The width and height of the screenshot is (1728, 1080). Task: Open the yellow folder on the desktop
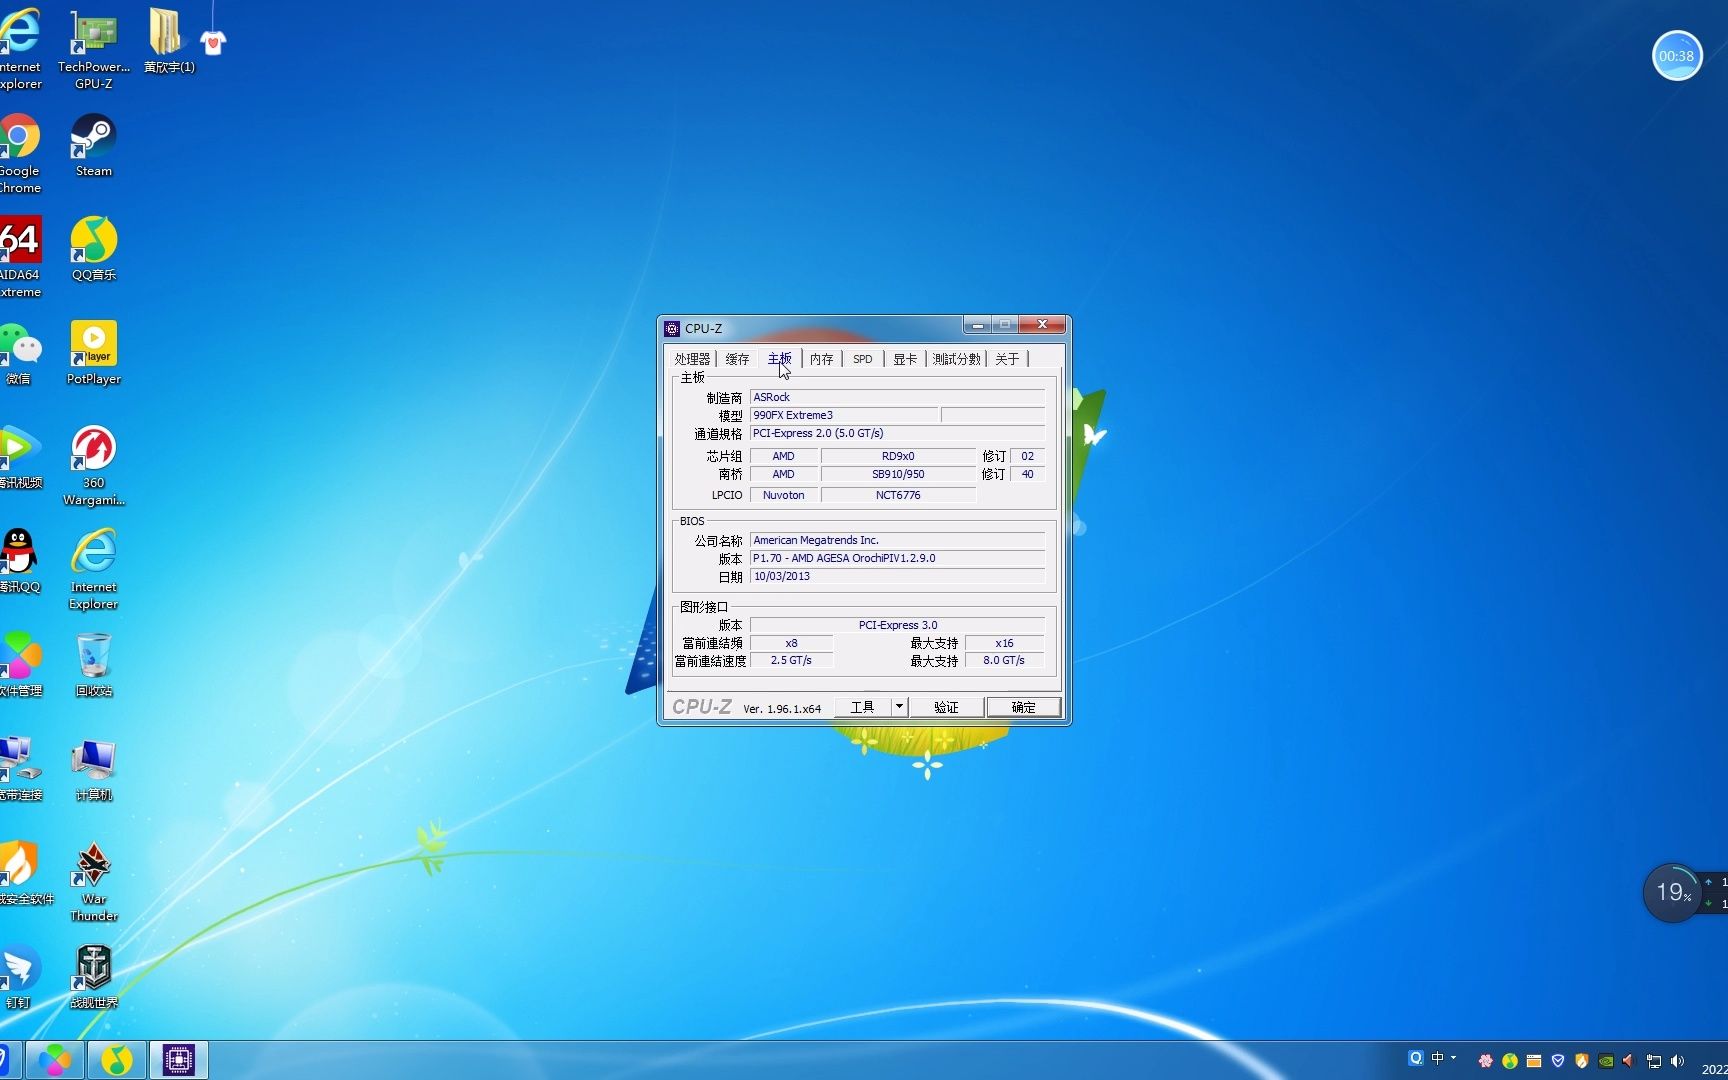coord(167,41)
